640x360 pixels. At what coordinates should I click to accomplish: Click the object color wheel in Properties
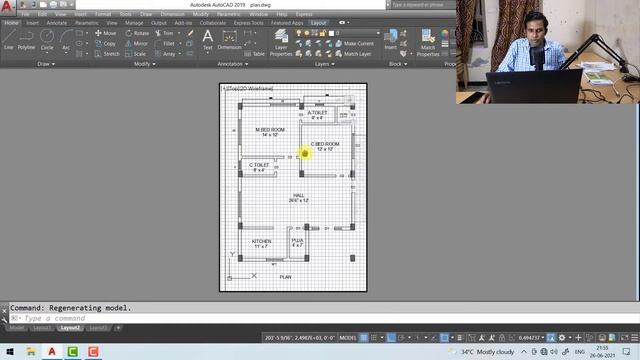pos(445,33)
